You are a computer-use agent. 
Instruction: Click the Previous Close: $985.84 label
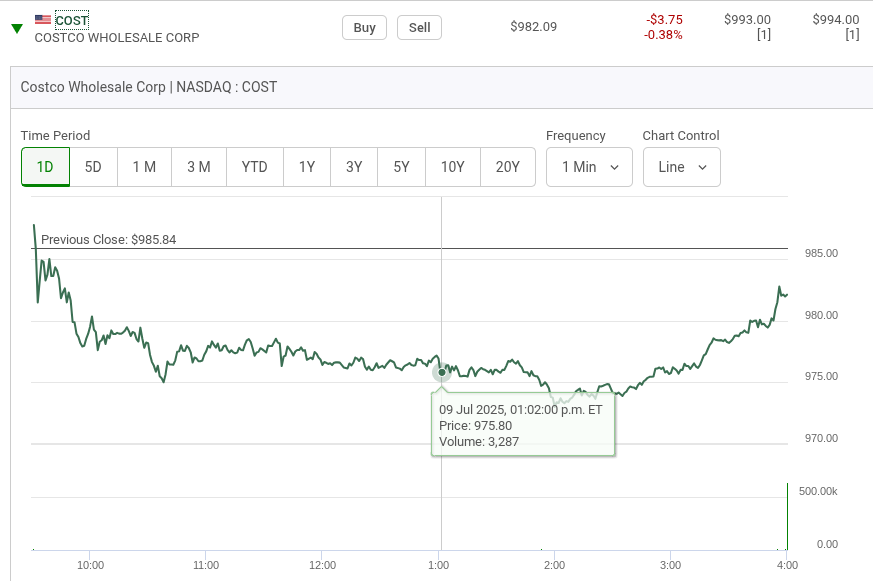[109, 240]
